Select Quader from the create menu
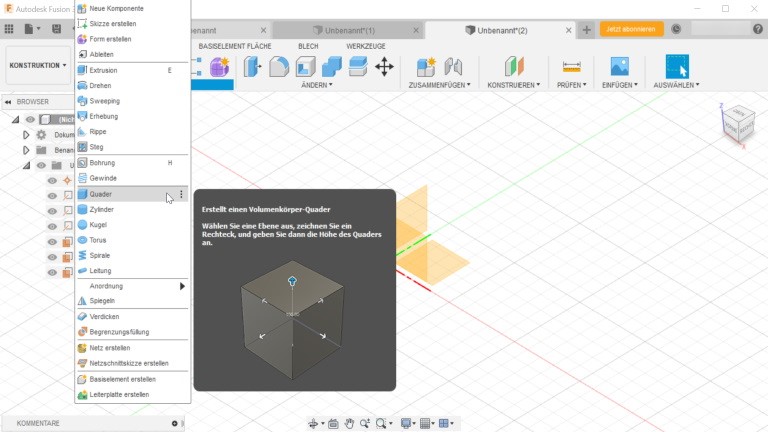Screen dimensions: 768x432 (x=101, y=194)
